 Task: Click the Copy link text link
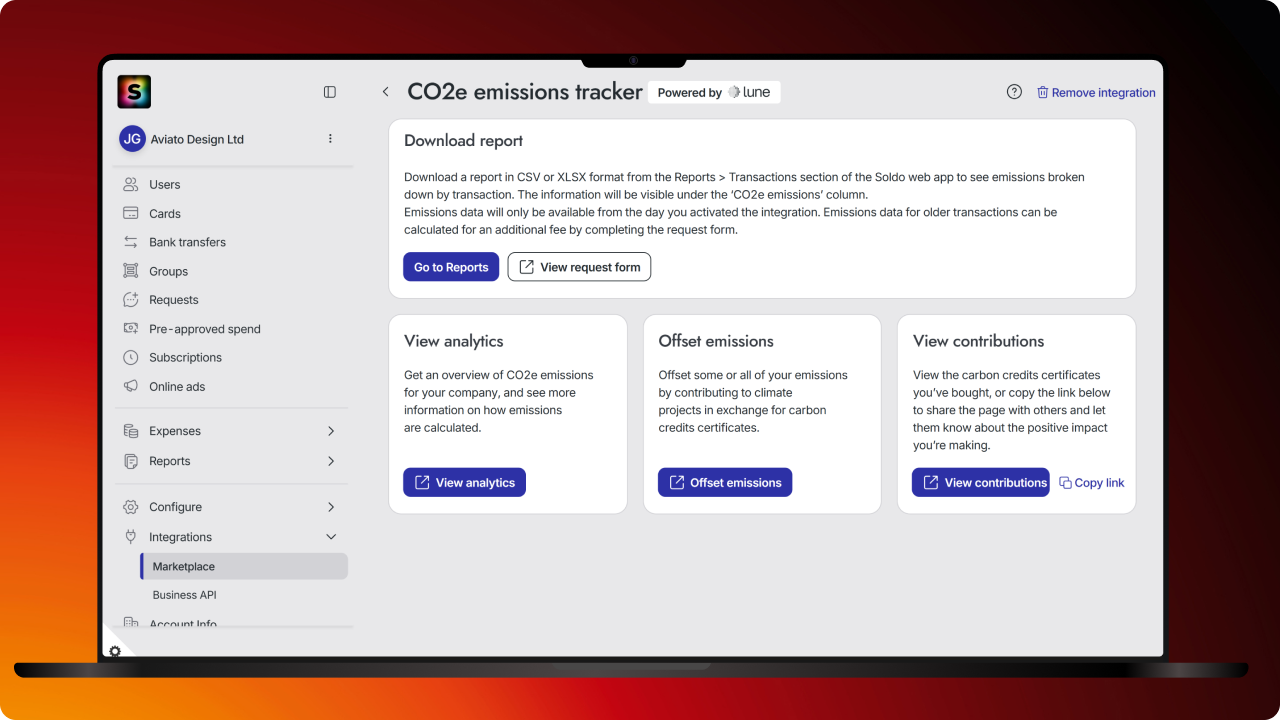pos(1099,483)
